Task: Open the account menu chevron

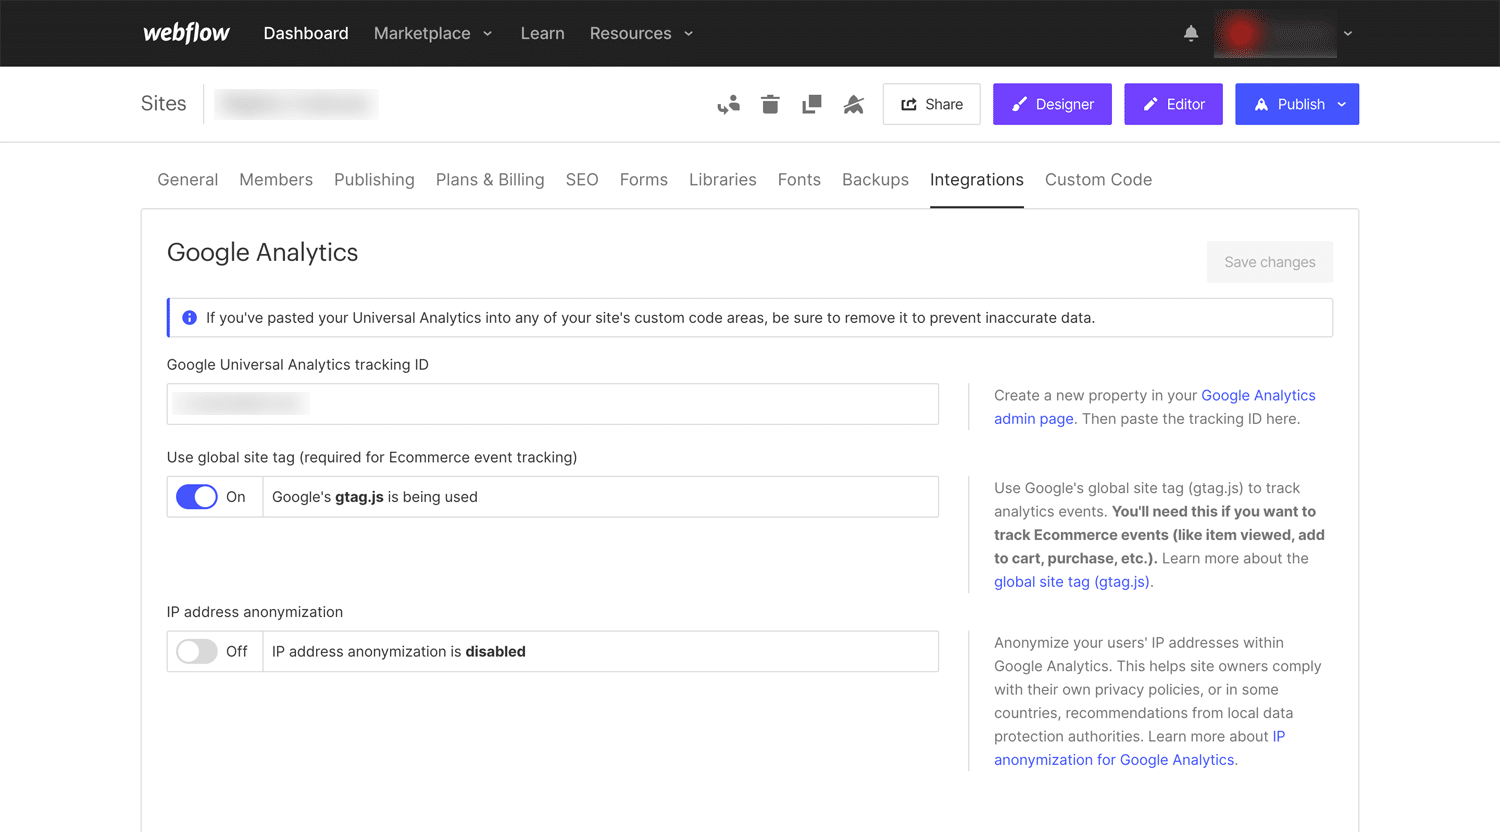Action: (1348, 33)
